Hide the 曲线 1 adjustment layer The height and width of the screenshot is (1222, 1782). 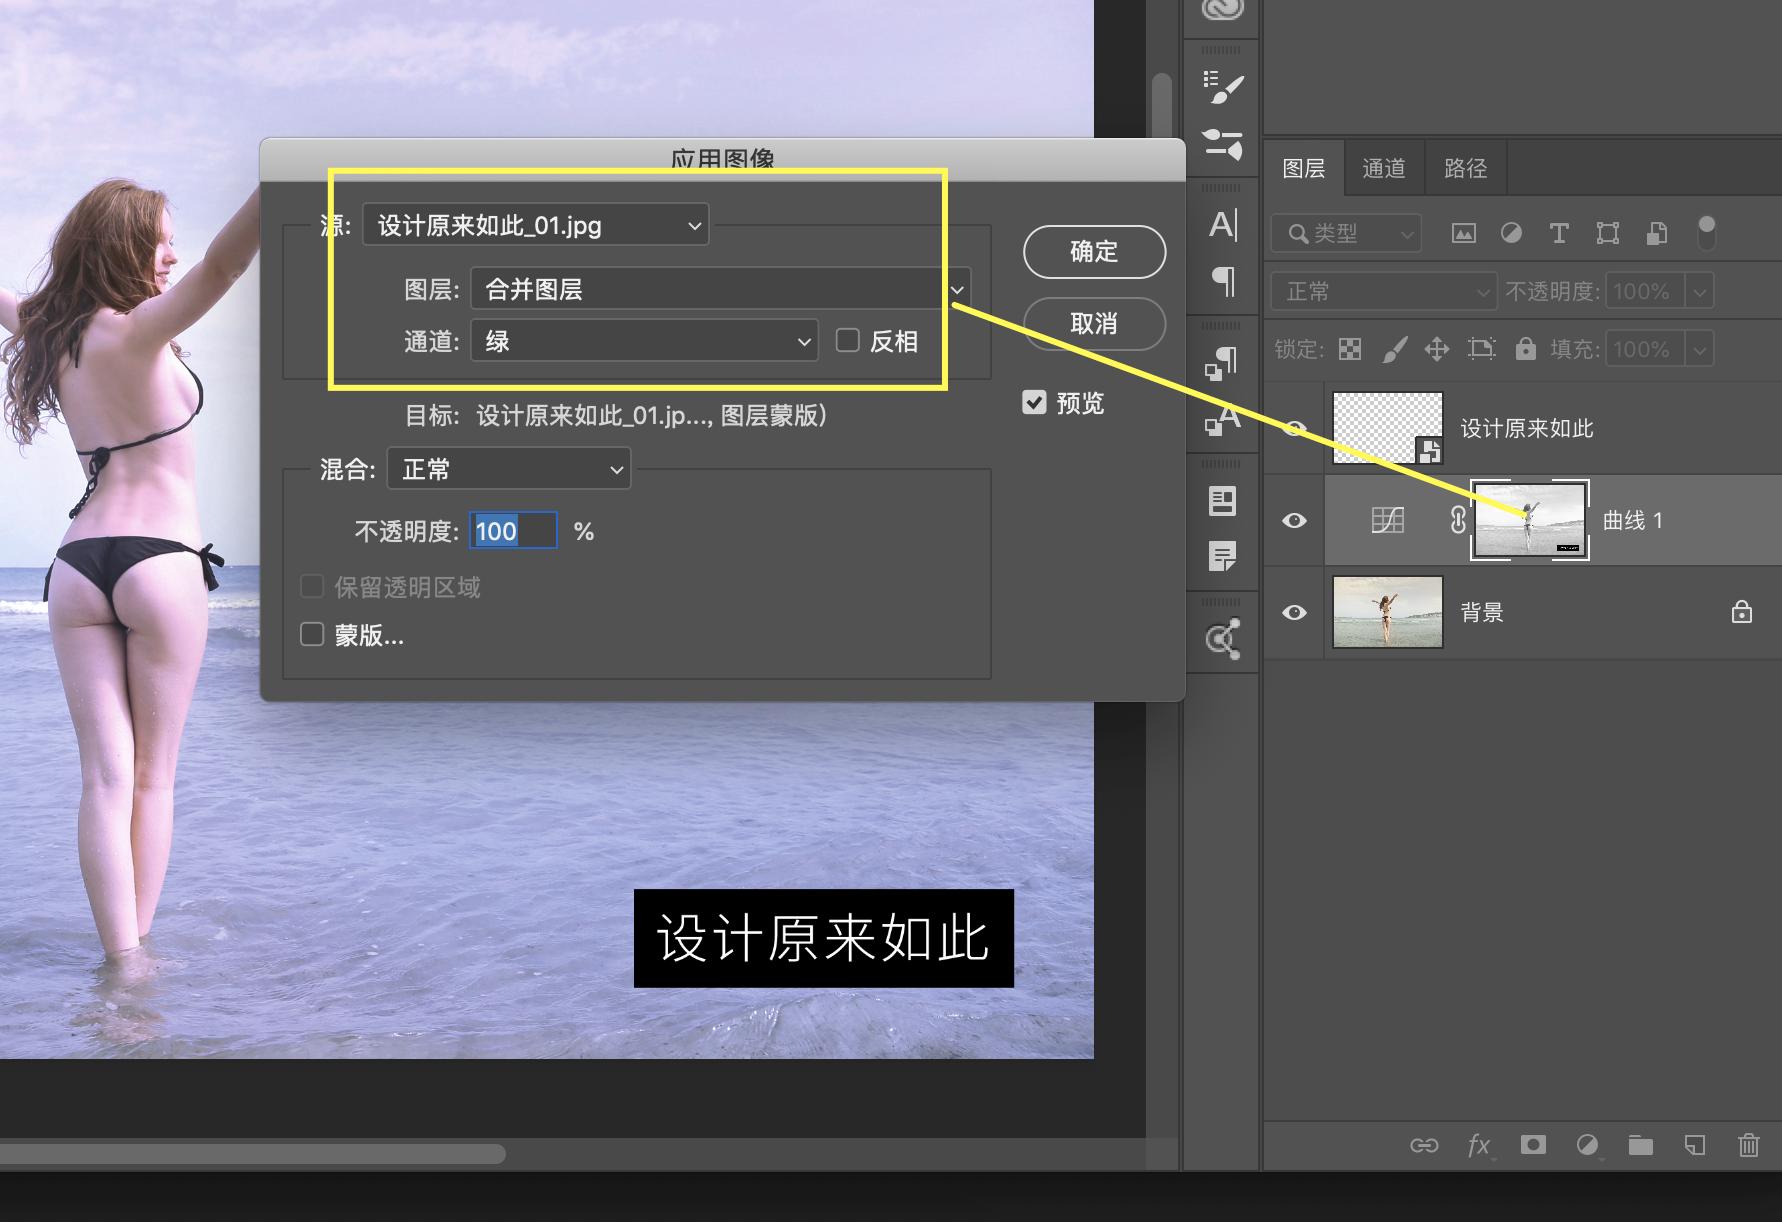tap(1295, 519)
